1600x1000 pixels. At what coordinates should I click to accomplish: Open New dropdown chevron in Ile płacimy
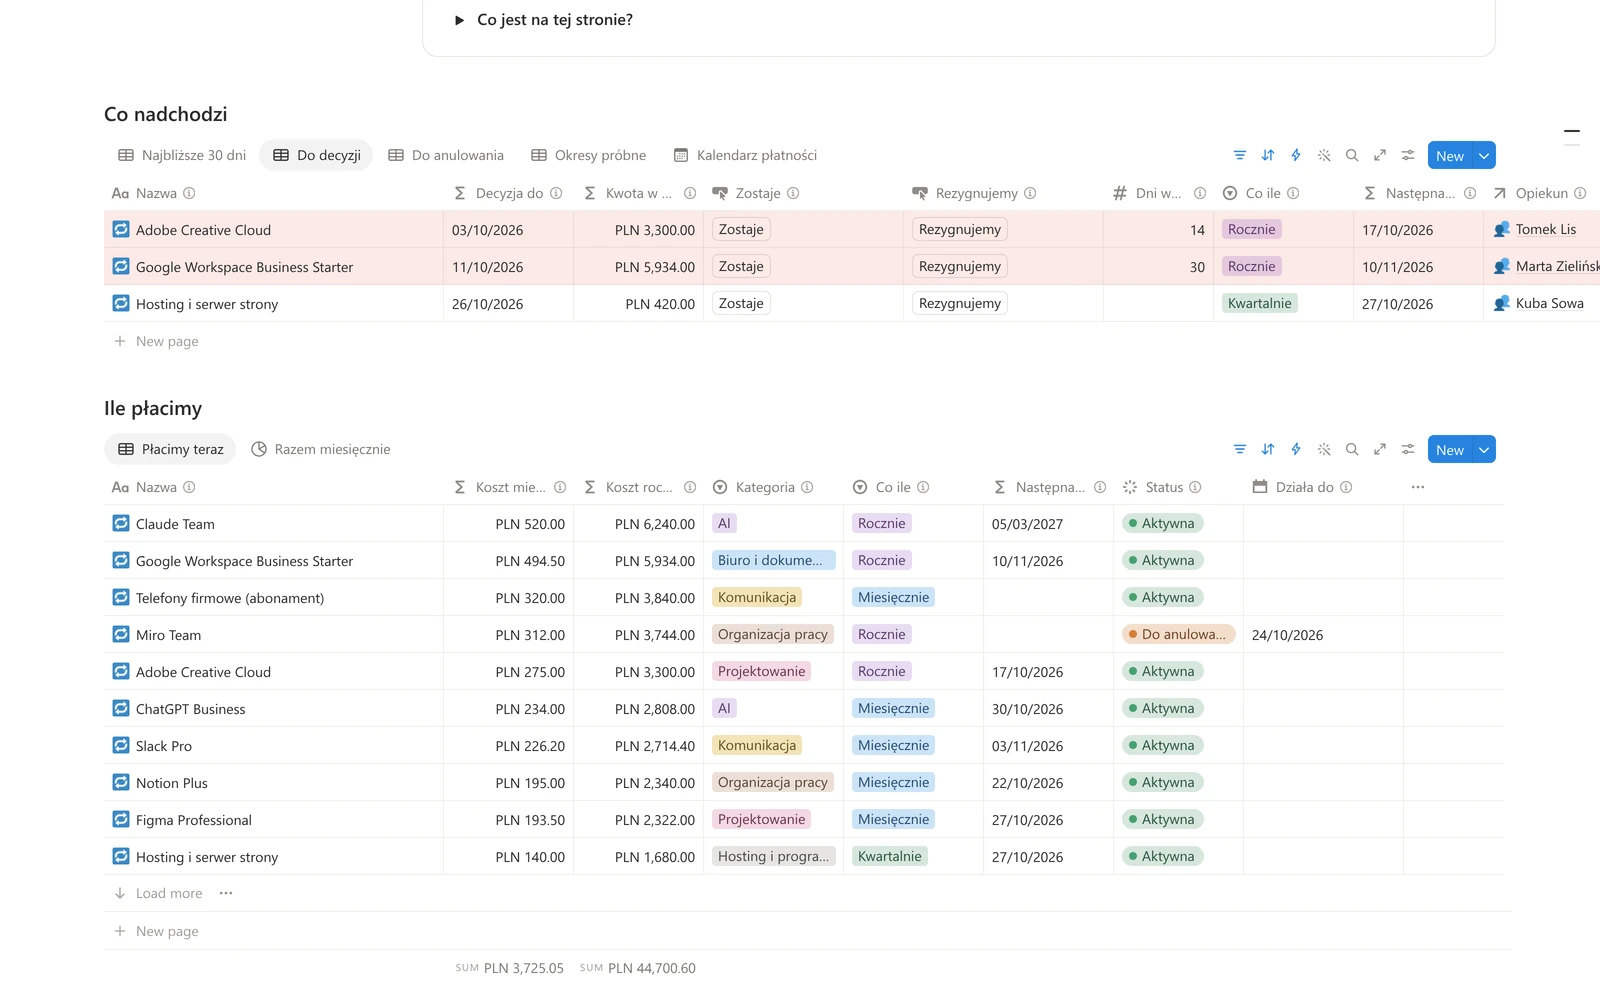(1484, 449)
